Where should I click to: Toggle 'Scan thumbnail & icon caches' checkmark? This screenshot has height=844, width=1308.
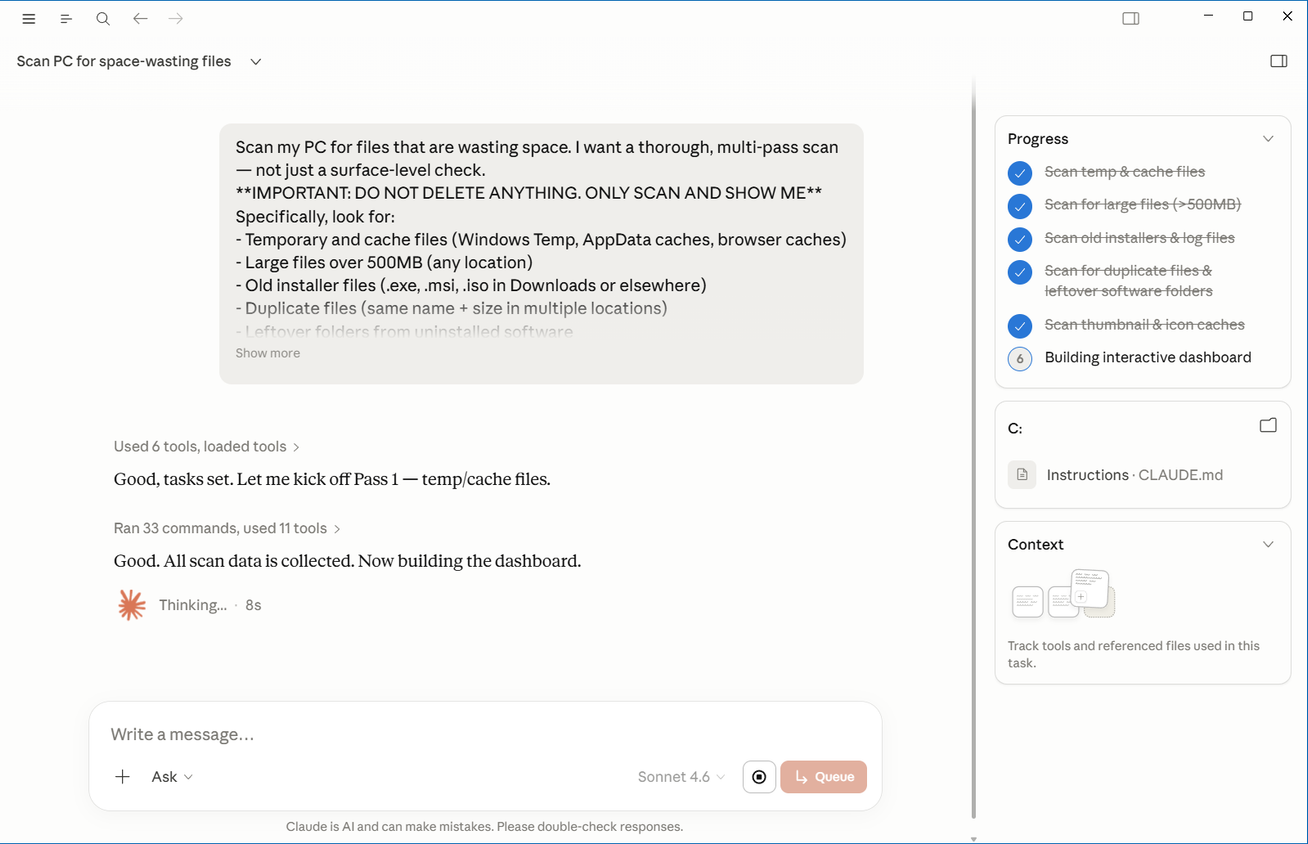coord(1020,326)
